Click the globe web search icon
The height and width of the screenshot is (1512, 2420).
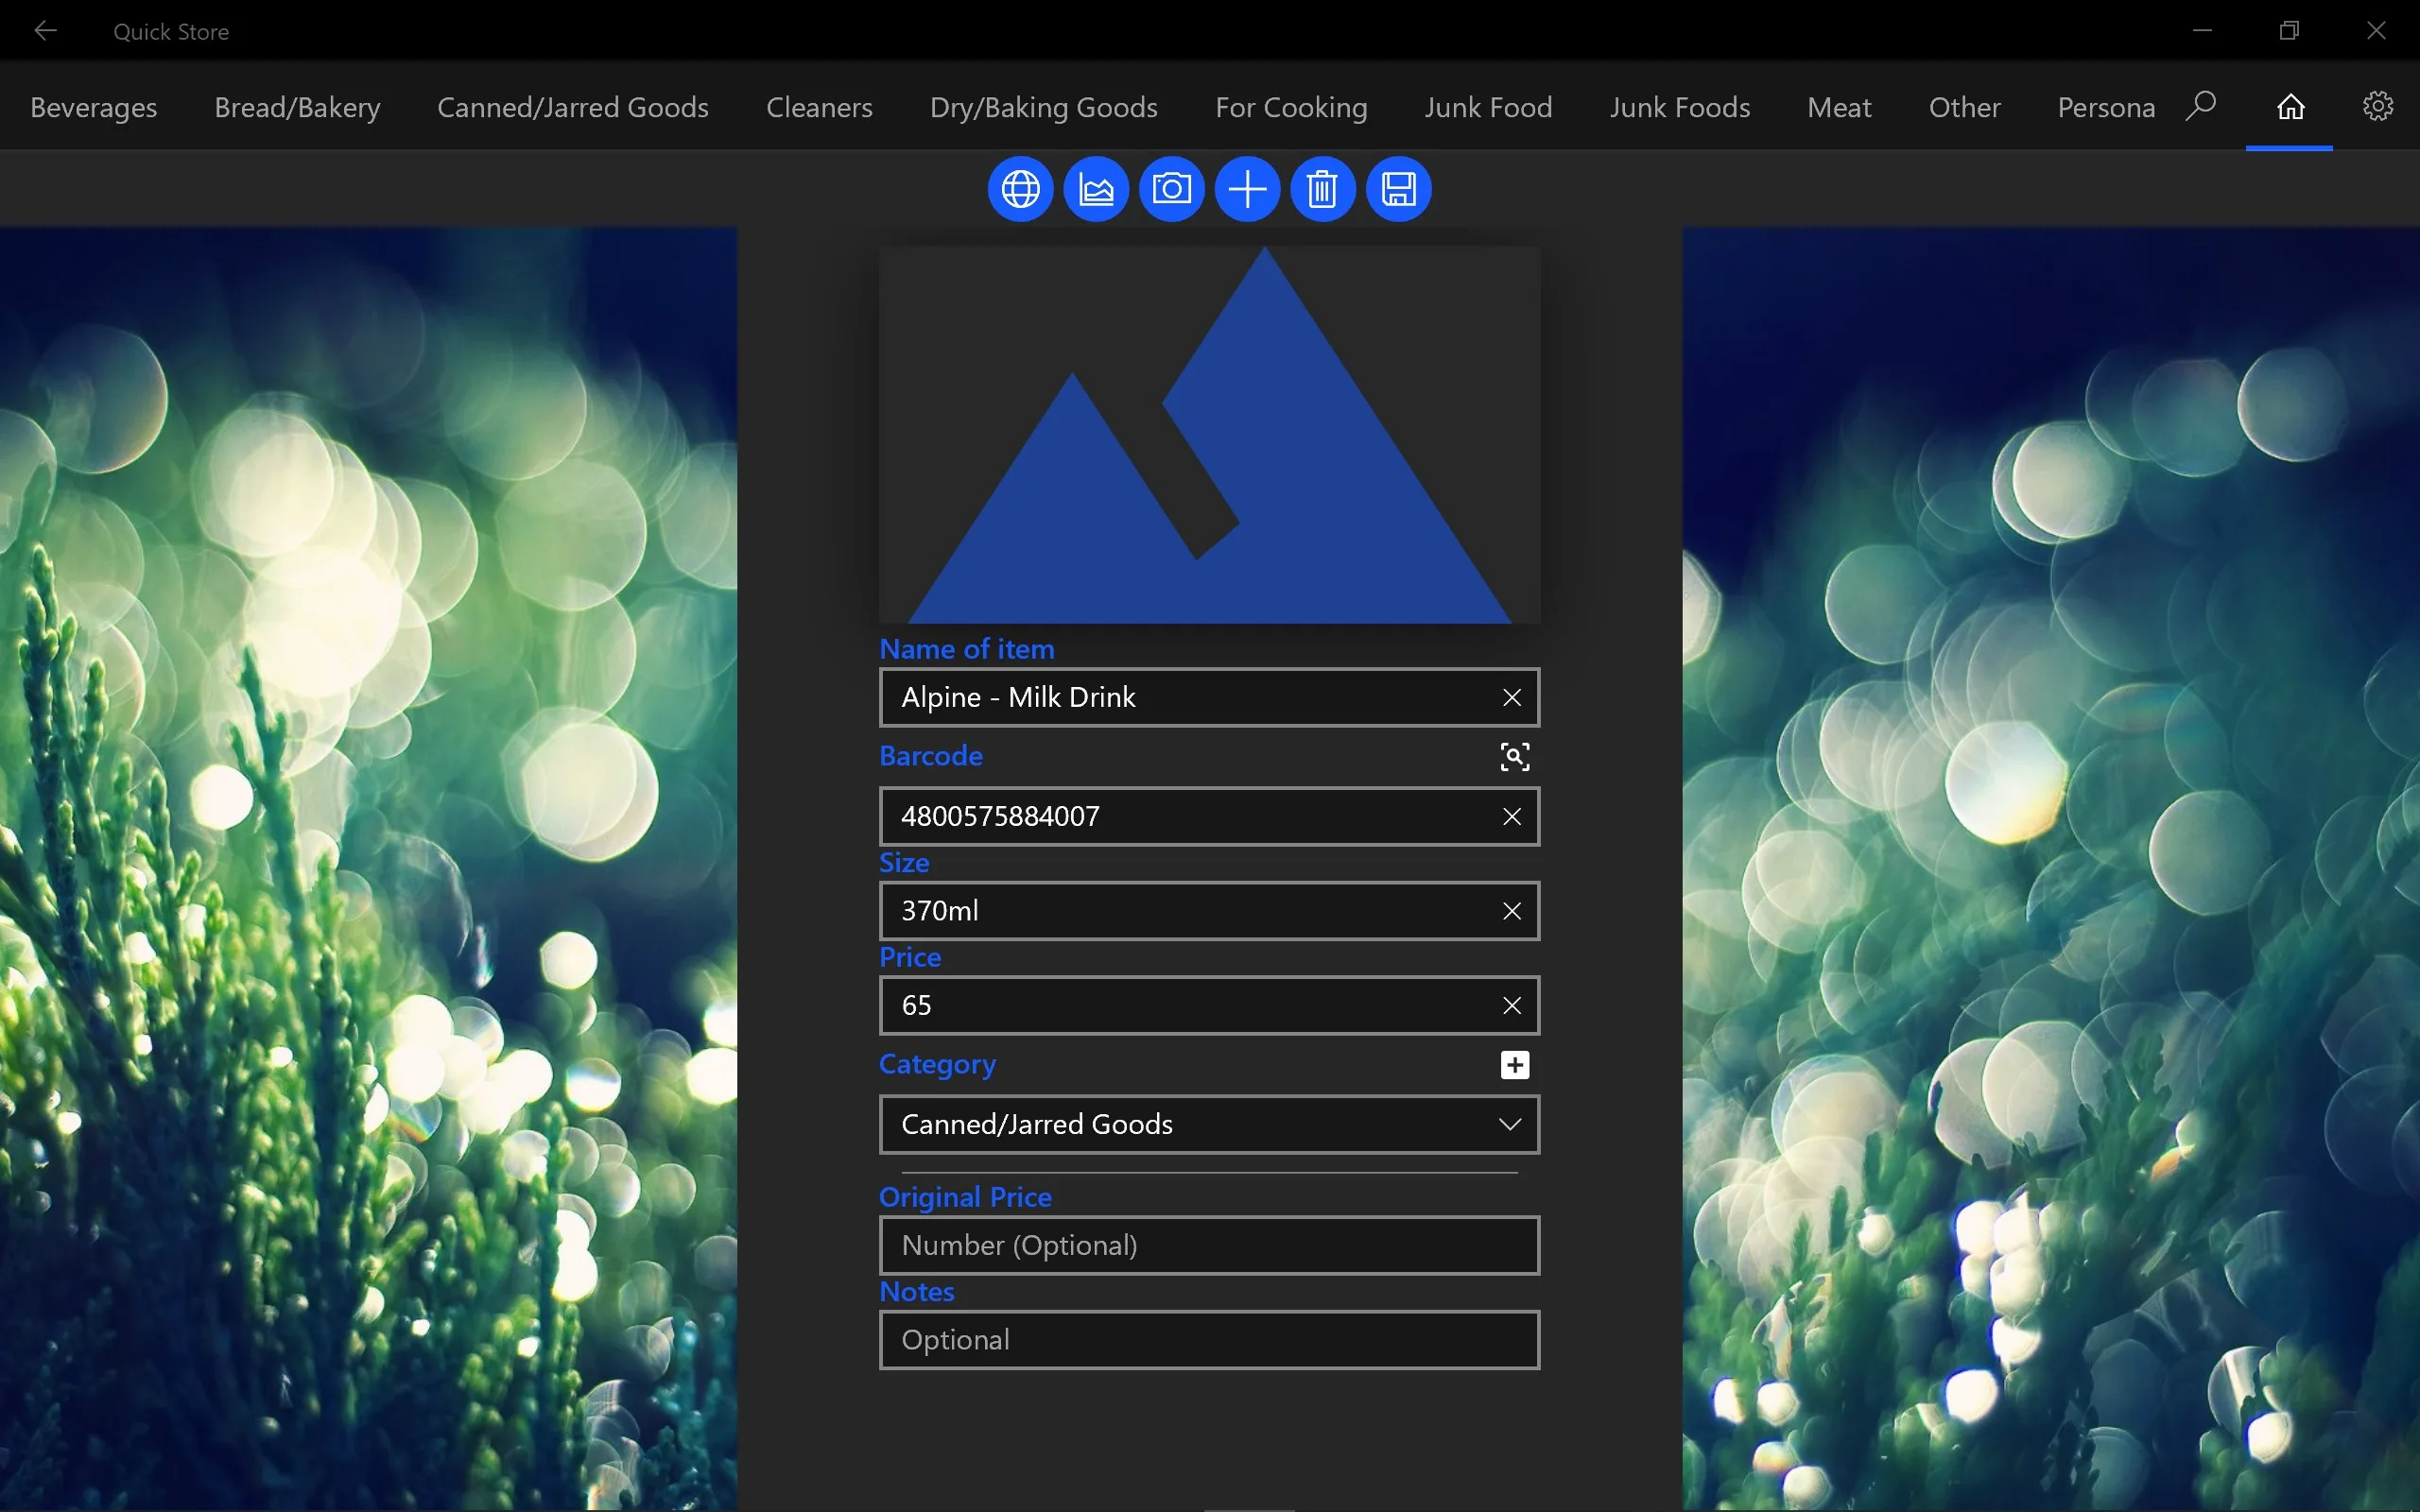click(1020, 188)
